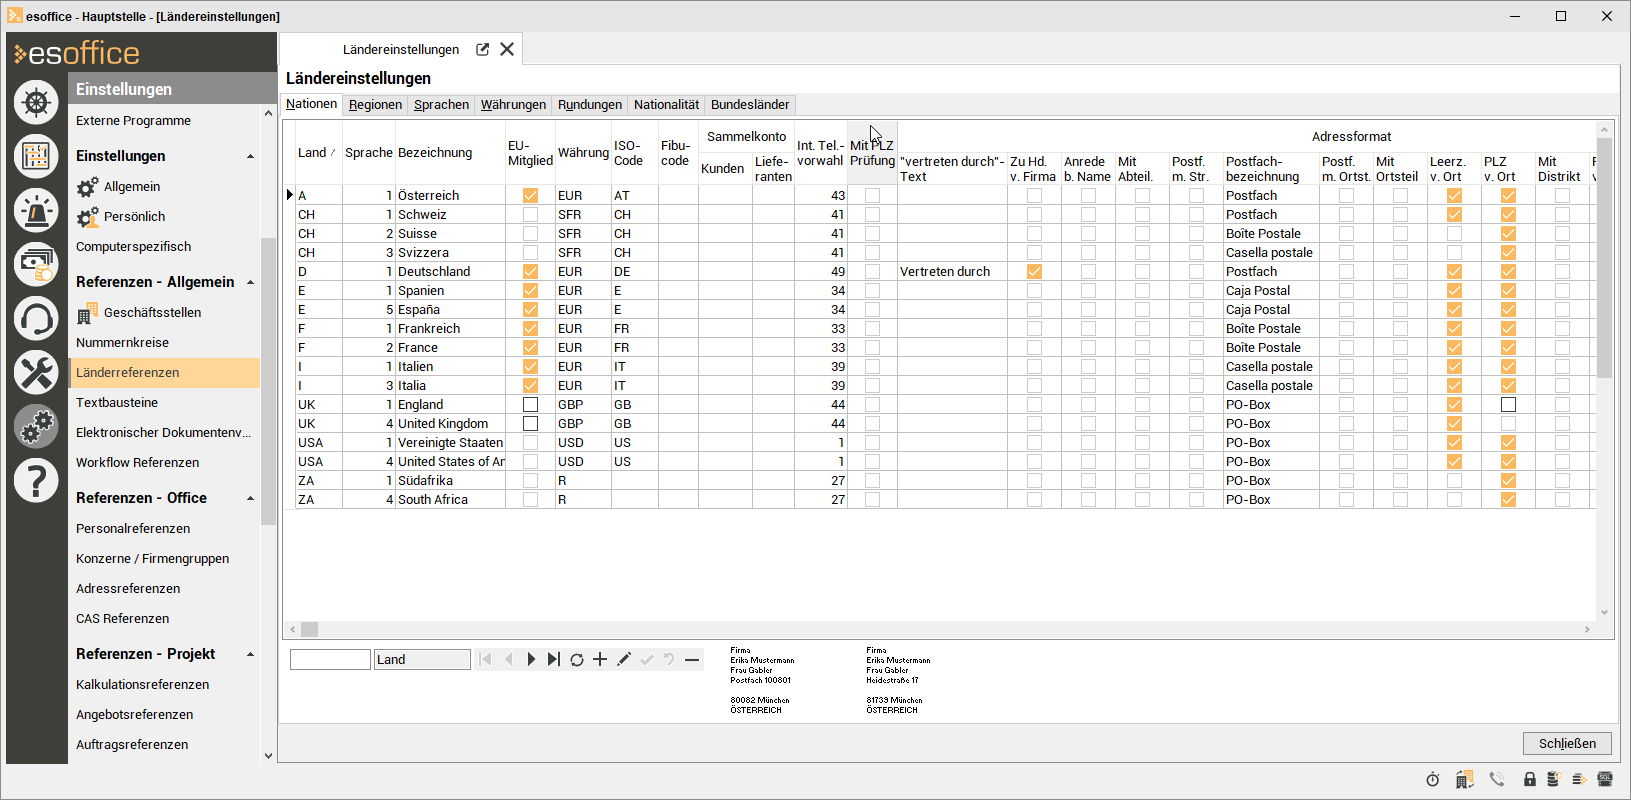The height and width of the screenshot is (800, 1631).
Task: Uncheck Zu Hd. v. Firma for Deutschland
Action: point(1034,272)
